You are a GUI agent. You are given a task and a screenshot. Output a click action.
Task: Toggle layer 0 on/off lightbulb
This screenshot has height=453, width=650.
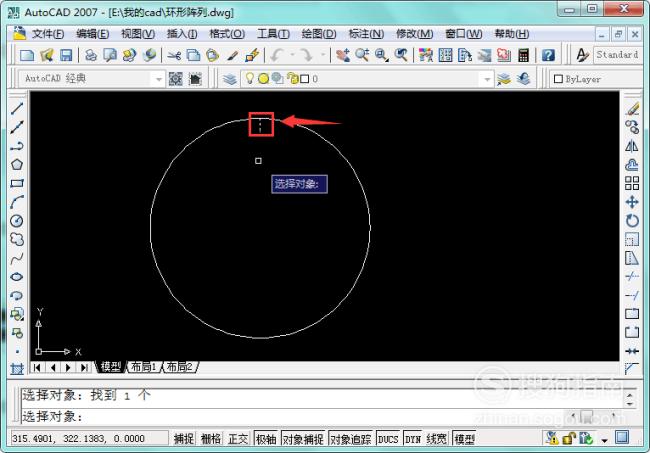point(250,78)
